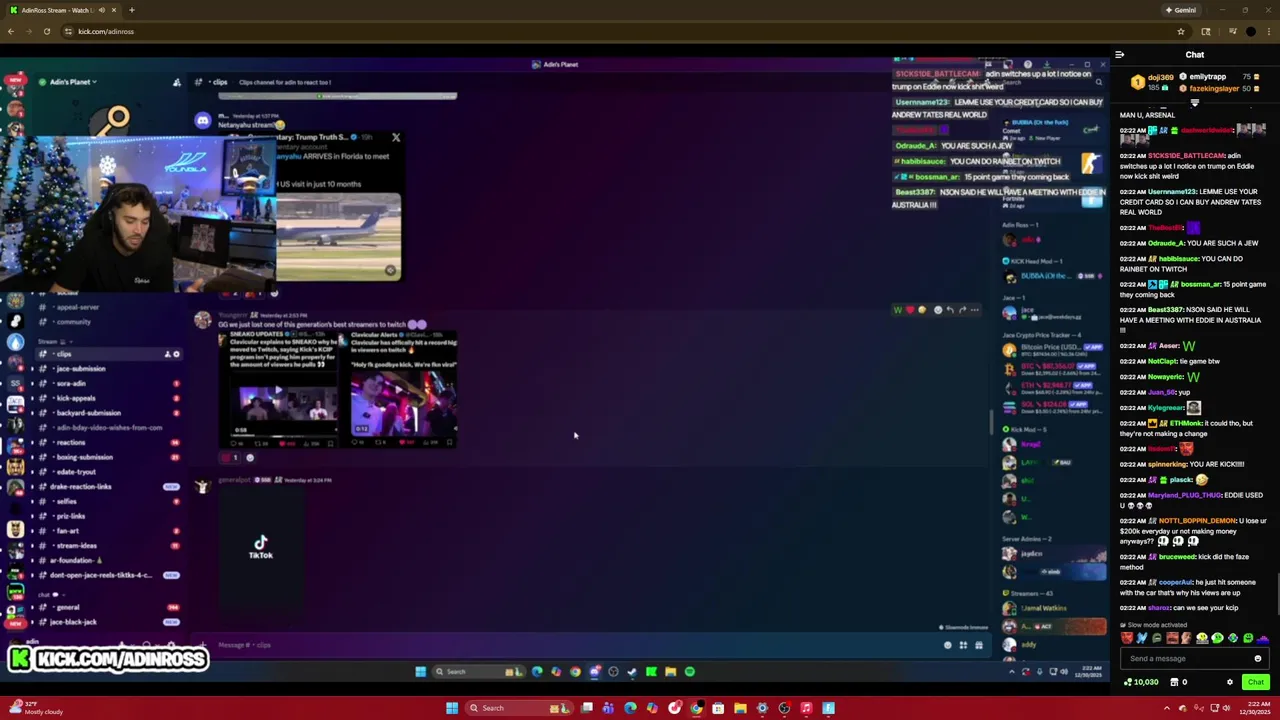Open Microsoft Teams from taskbar
The width and height of the screenshot is (1280, 720).
(x=608, y=708)
